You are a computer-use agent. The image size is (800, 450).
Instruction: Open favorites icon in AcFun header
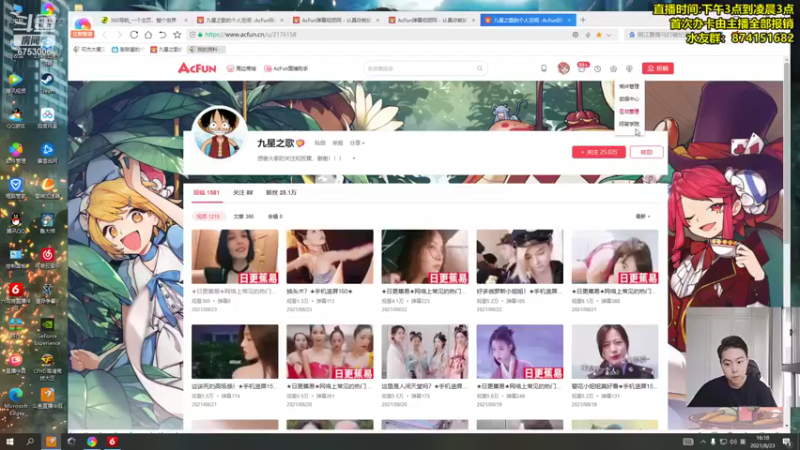pos(613,68)
